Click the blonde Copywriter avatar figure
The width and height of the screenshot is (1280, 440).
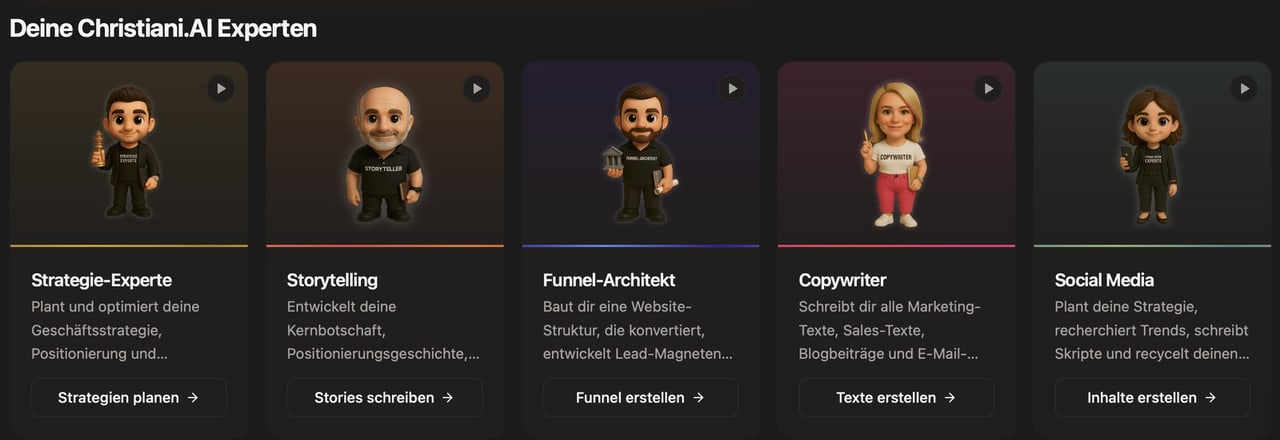click(x=894, y=154)
